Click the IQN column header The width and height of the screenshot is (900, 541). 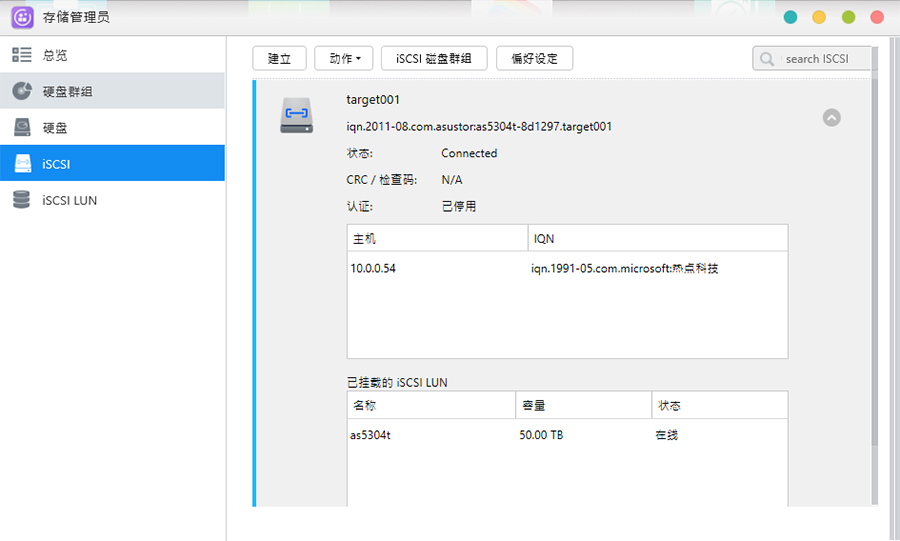pyautogui.click(x=658, y=238)
